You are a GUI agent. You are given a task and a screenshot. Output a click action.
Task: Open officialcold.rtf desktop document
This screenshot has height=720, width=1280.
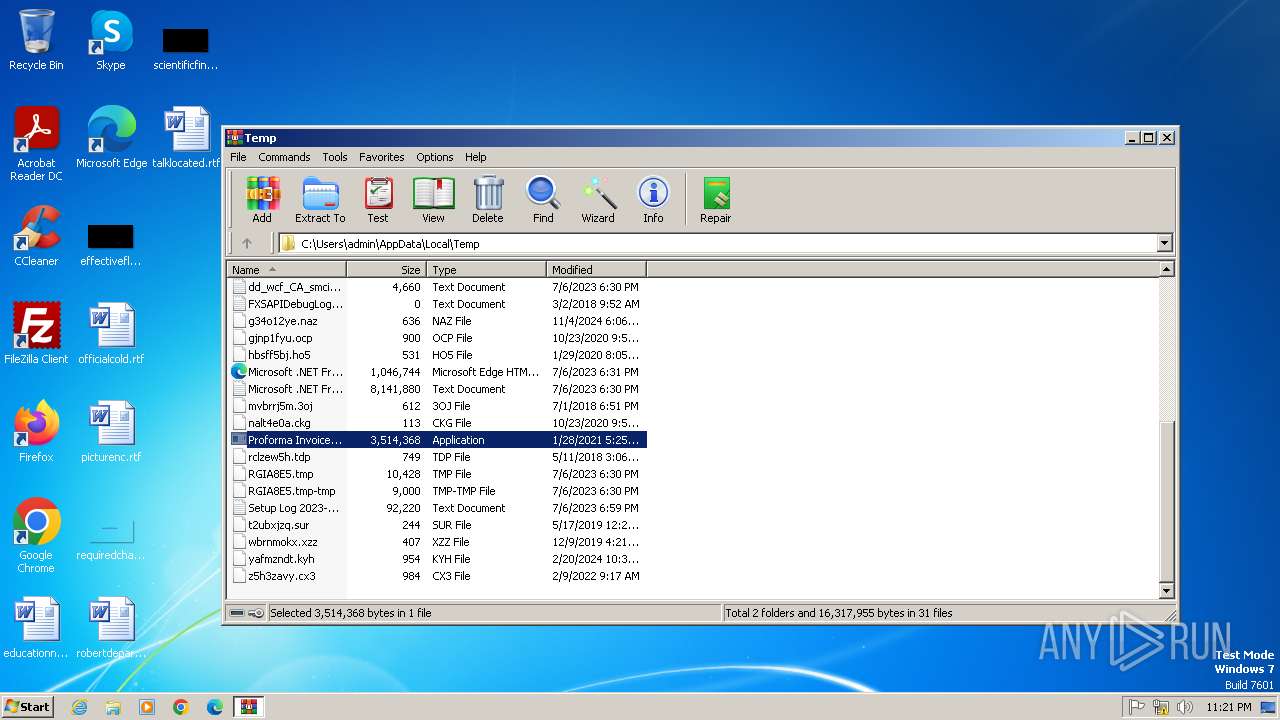111,334
